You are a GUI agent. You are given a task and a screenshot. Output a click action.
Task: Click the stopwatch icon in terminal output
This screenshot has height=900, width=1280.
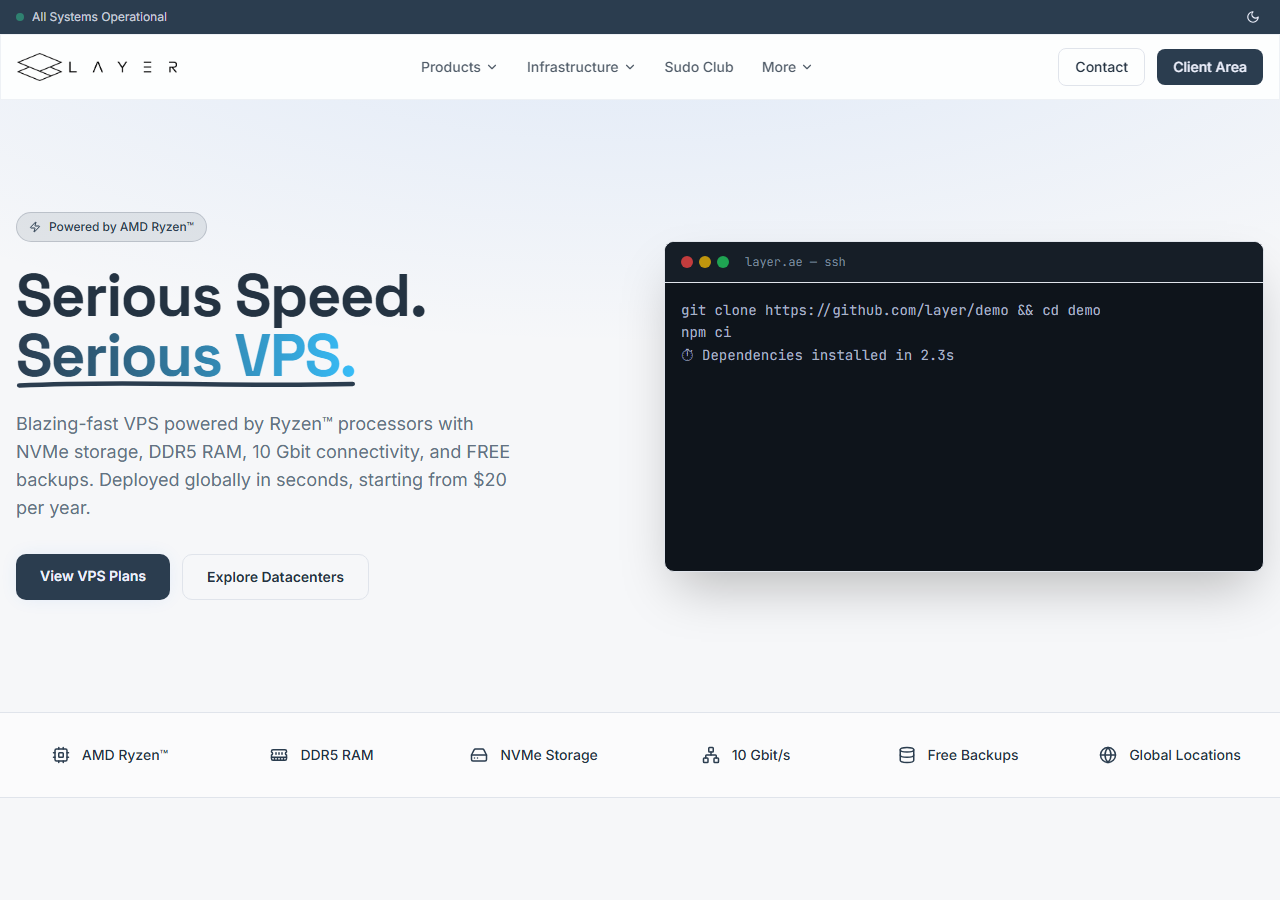click(688, 355)
